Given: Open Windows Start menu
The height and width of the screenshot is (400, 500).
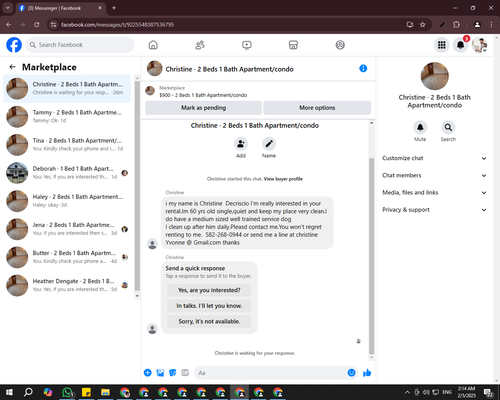Looking at the screenshot, I should point(9,392).
